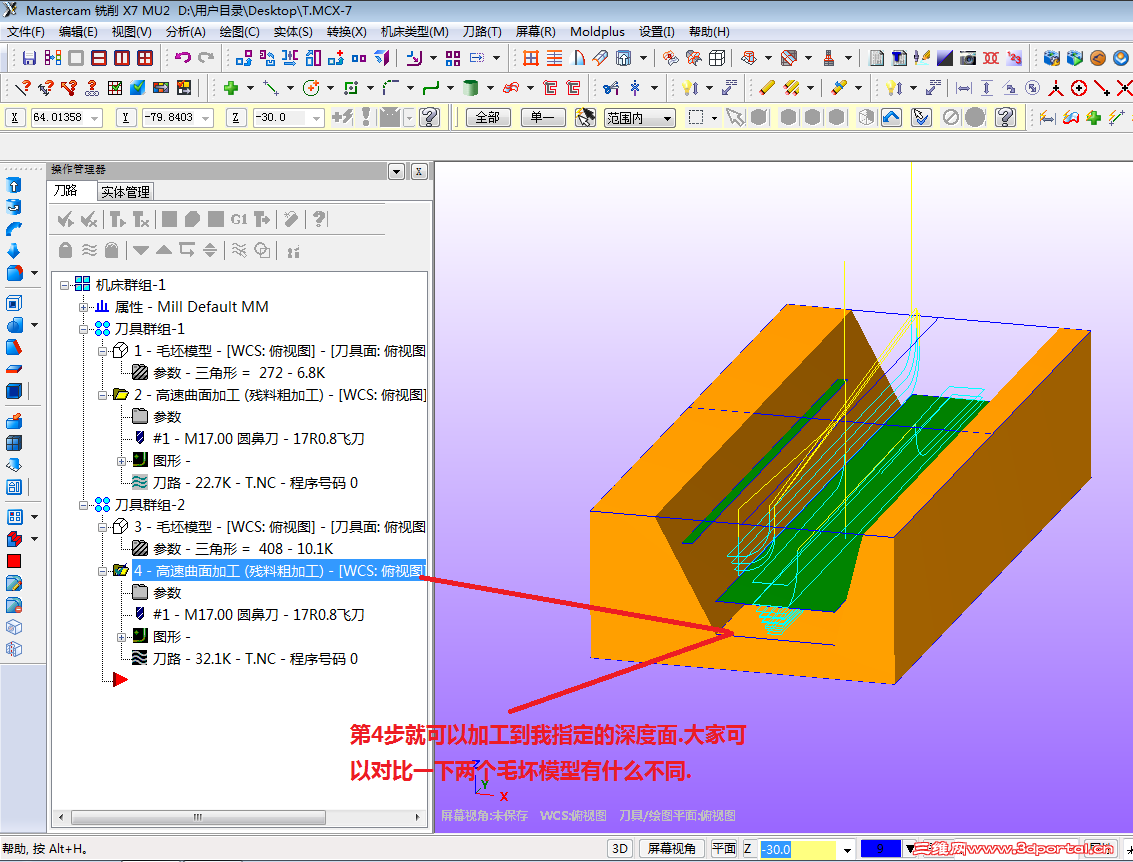
Task: Click the verify selected operations icon
Action: (x=192, y=219)
